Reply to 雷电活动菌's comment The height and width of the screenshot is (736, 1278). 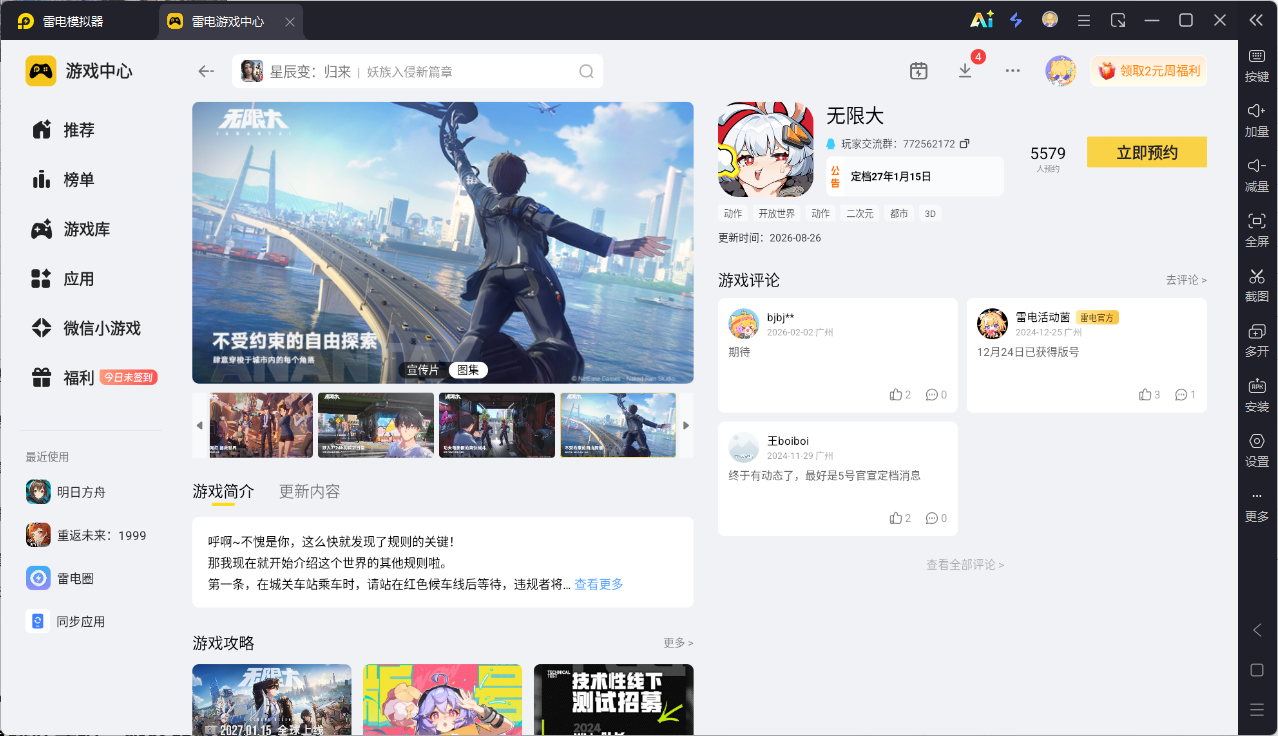pos(1186,395)
